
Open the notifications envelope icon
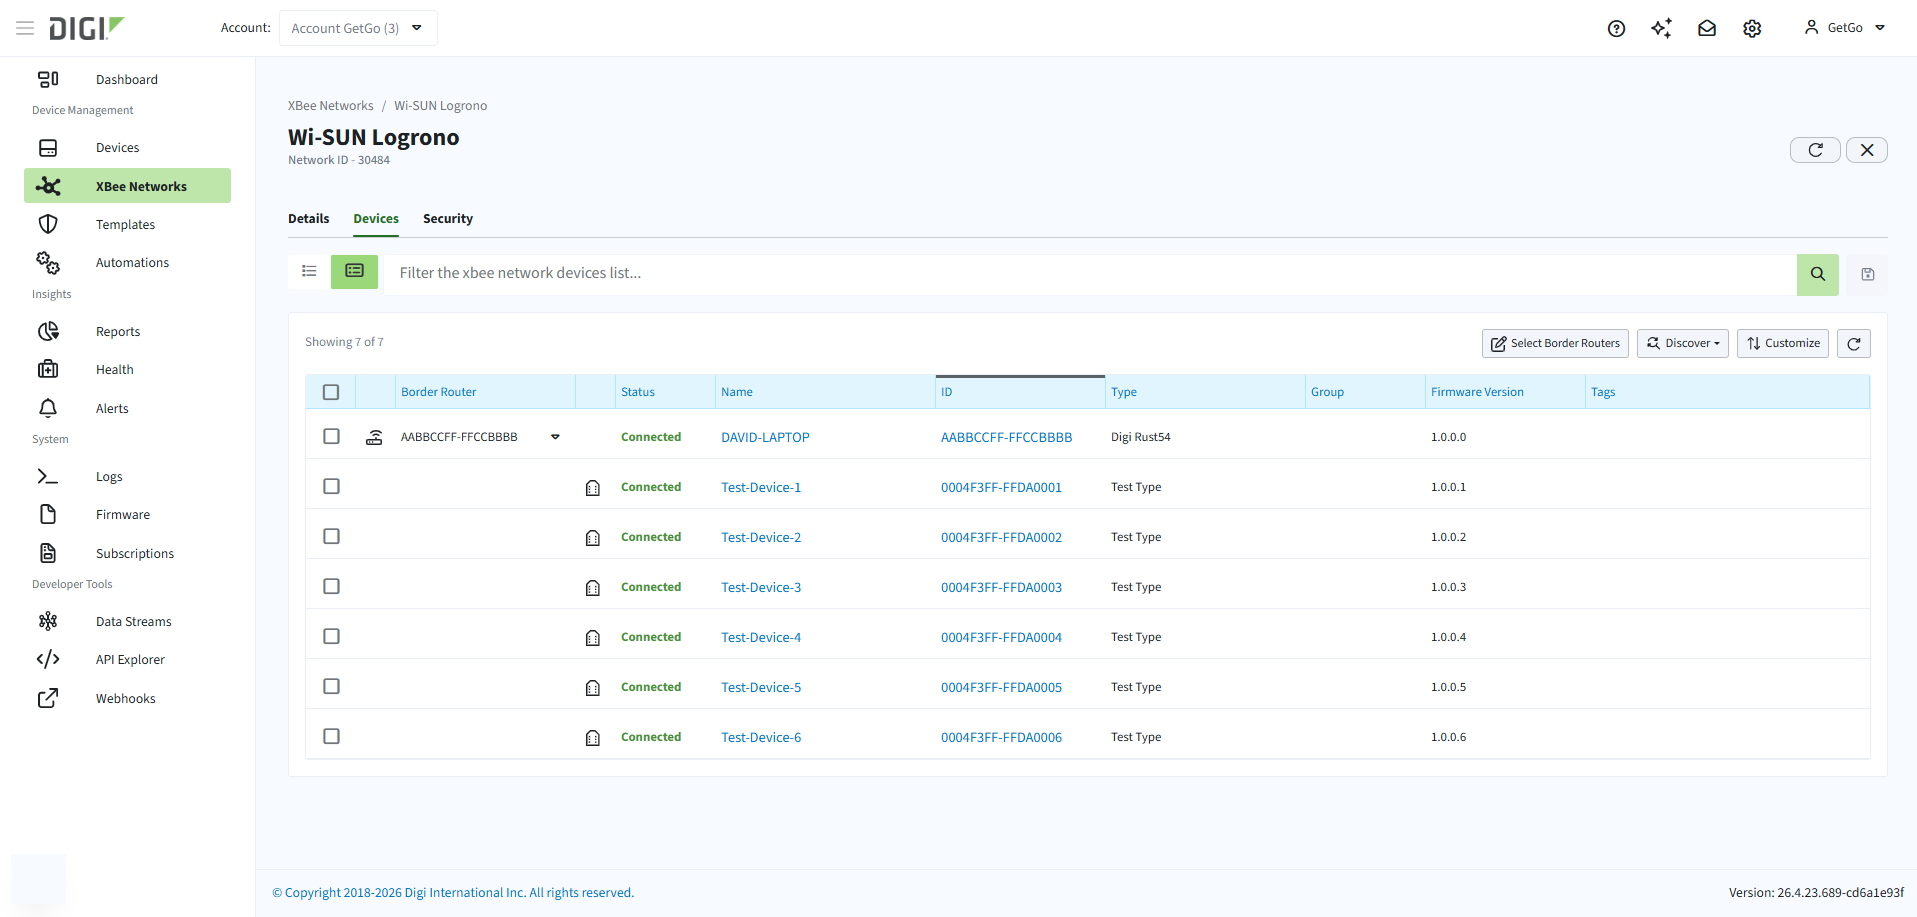click(x=1707, y=28)
